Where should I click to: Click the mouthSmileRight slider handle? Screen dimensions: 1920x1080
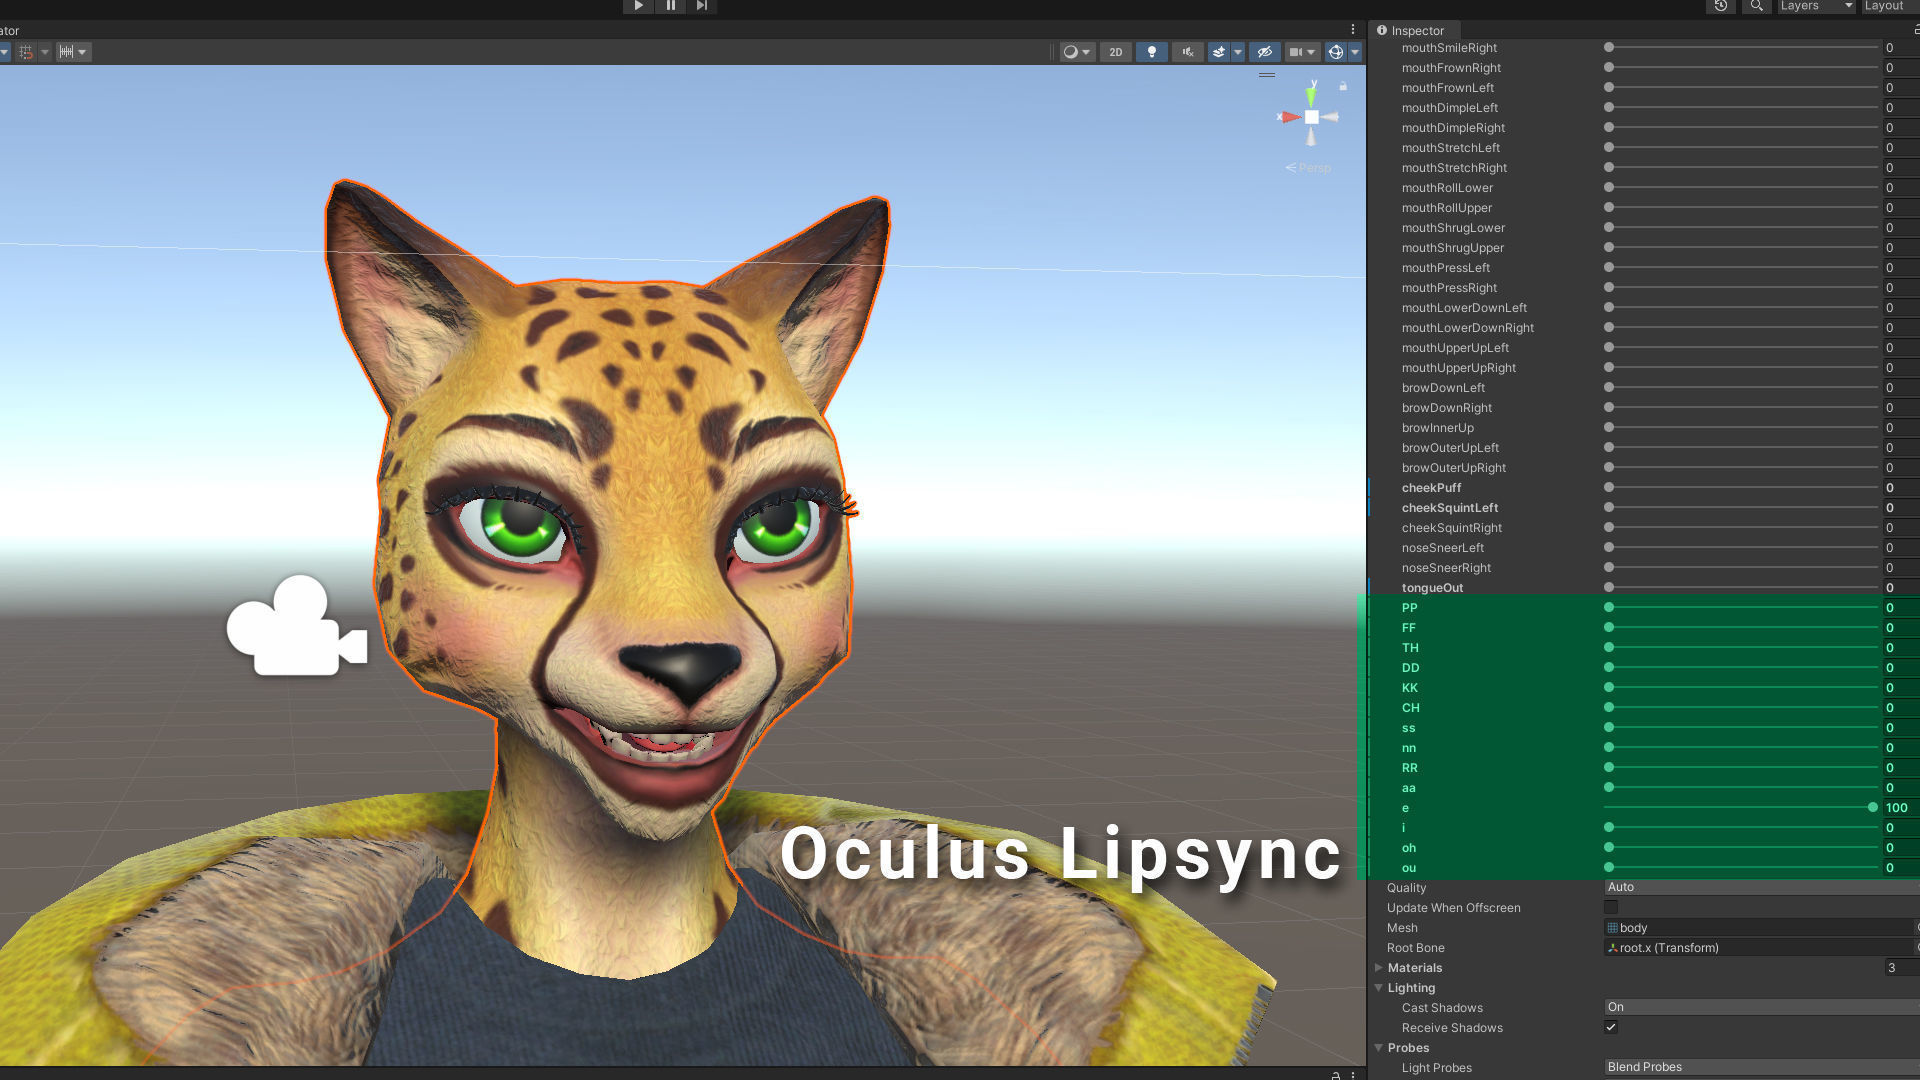point(1609,48)
